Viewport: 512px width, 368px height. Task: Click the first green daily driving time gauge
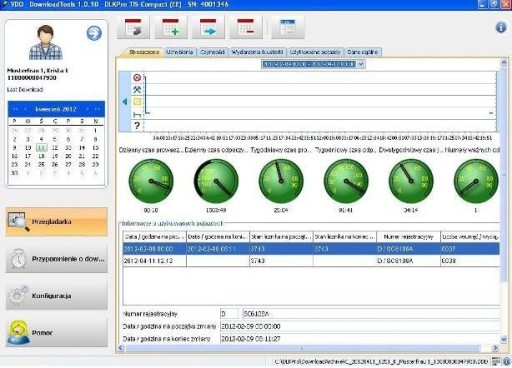tap(151, 181)
